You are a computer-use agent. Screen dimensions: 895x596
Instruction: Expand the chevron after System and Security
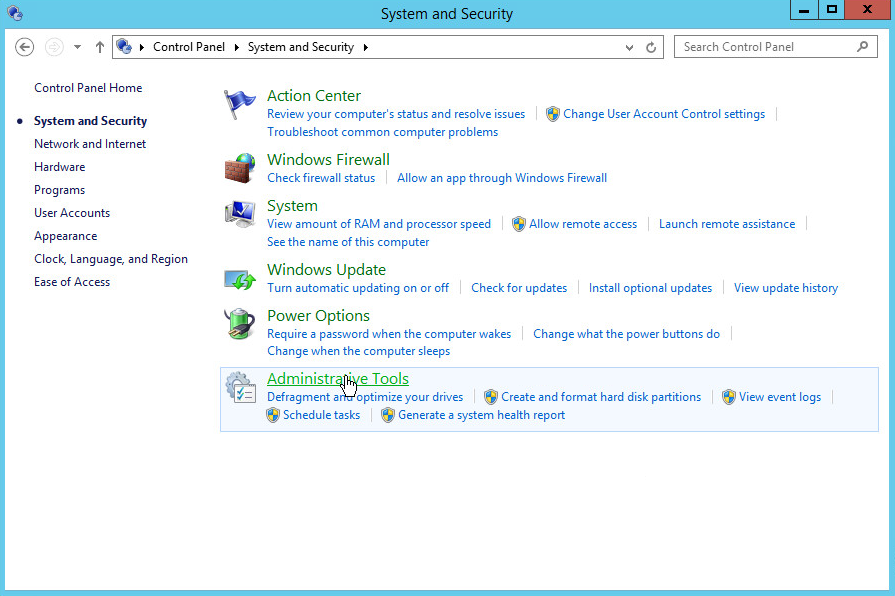pos(366,47)
